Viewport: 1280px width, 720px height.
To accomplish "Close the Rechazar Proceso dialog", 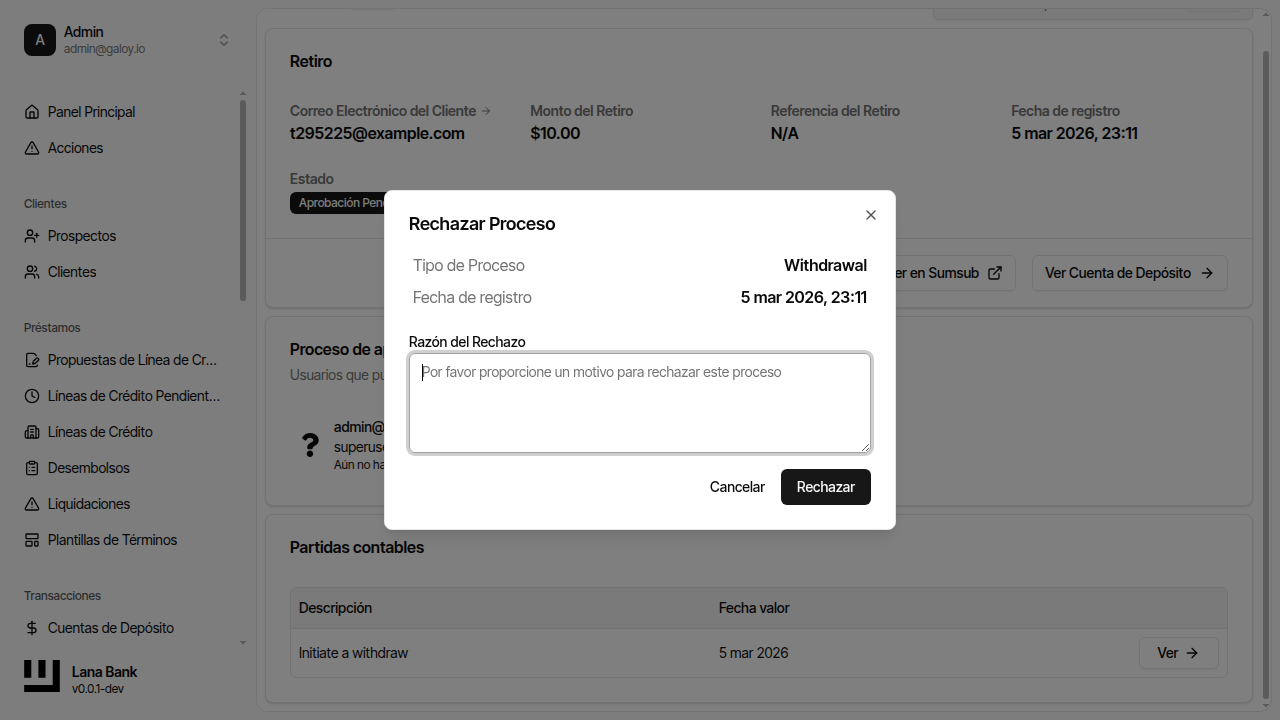I will pos(871,215).
